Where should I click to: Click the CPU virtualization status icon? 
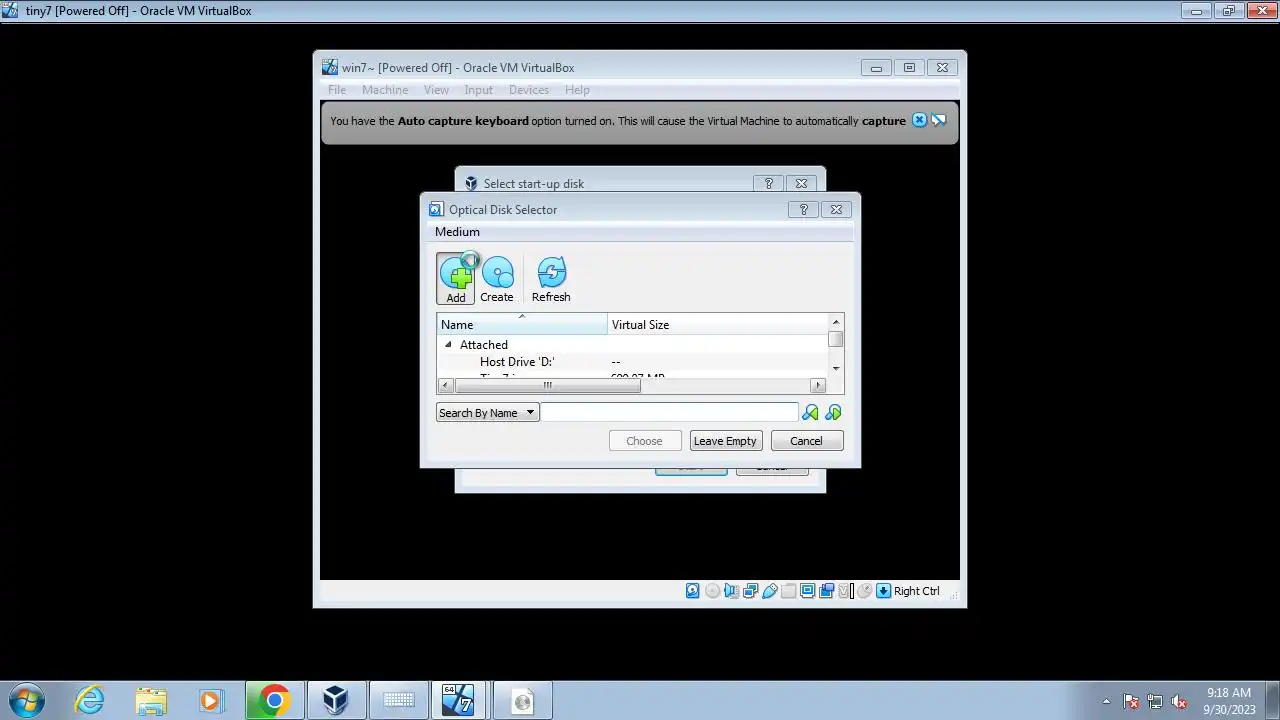click(845, 591)
